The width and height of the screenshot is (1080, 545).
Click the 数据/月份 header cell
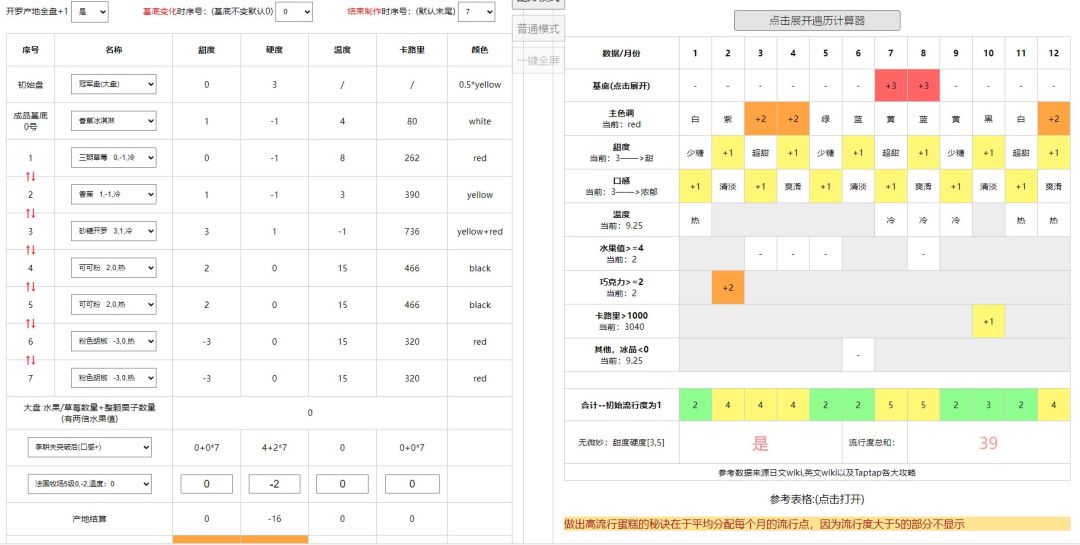tap(621, 53)
